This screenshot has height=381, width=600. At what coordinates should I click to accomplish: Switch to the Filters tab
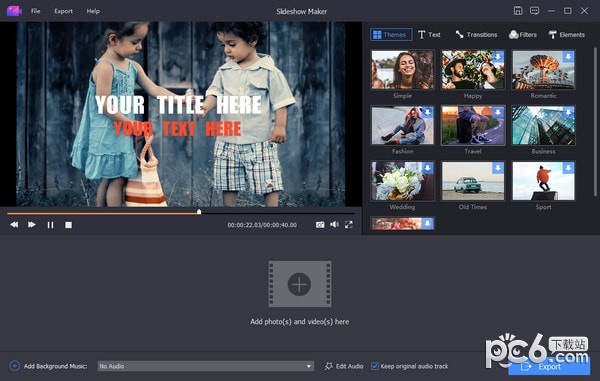[523, 34]
